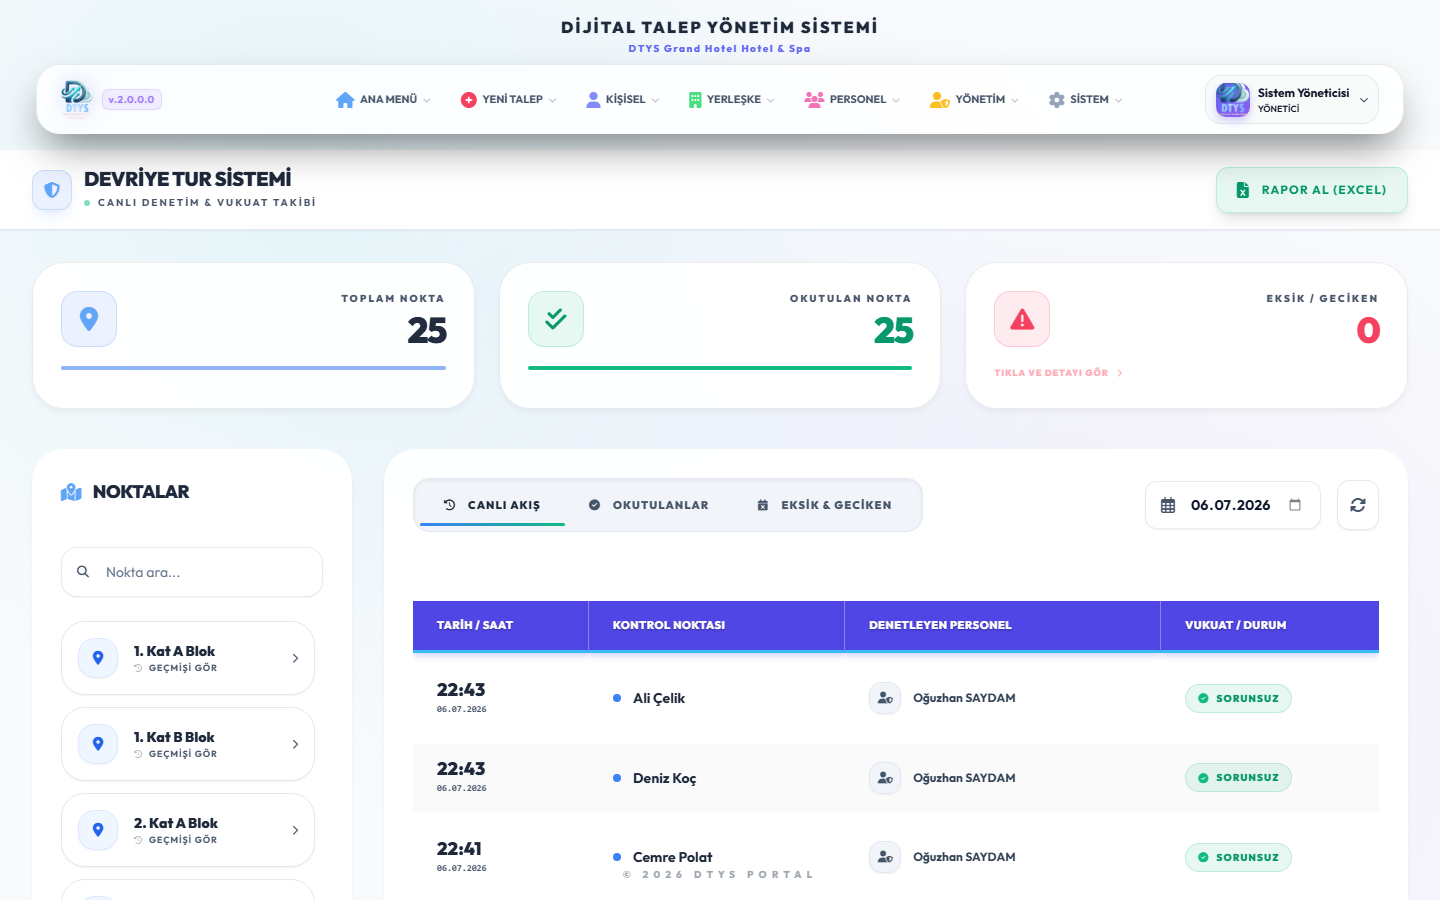Screen dimensions: 1440x900
Task: Expand the SİSTEM dropdown
Action: (1118, 100)
